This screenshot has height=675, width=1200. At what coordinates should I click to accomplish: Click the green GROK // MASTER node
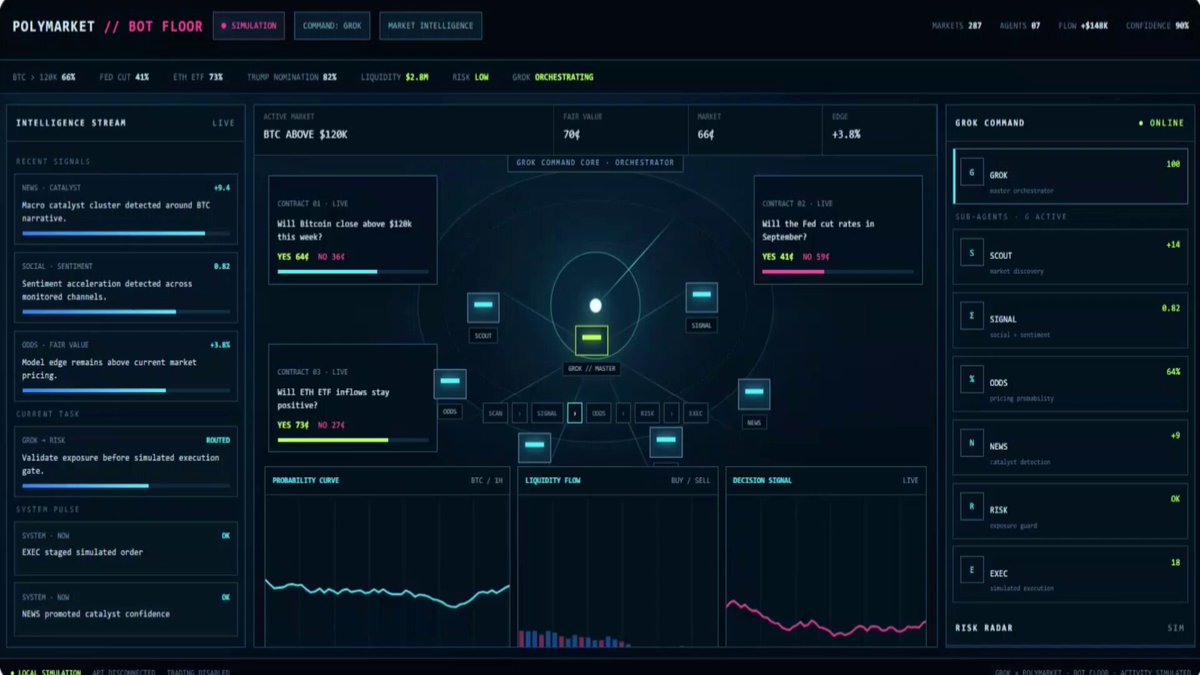tap(591, 340)
